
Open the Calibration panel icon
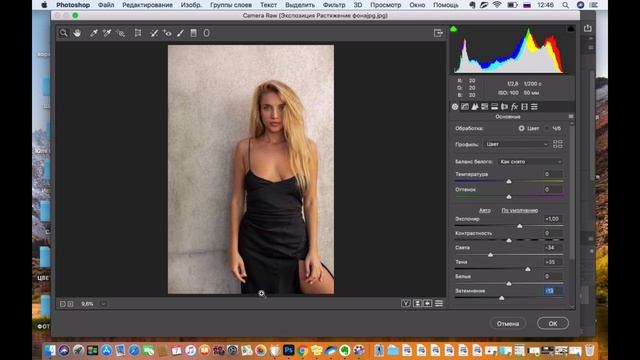pyautogui.click(x=524, y=107)
